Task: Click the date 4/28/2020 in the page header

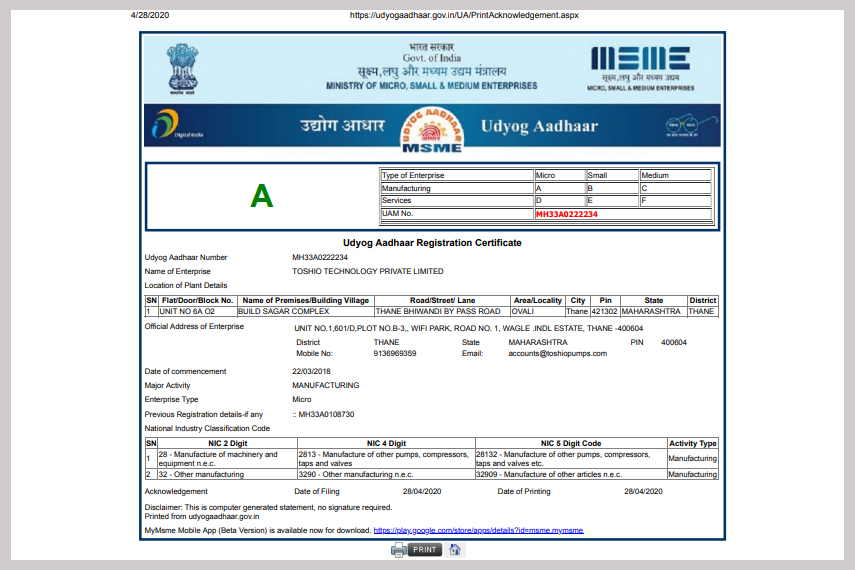Action: [x=150, y=15]
